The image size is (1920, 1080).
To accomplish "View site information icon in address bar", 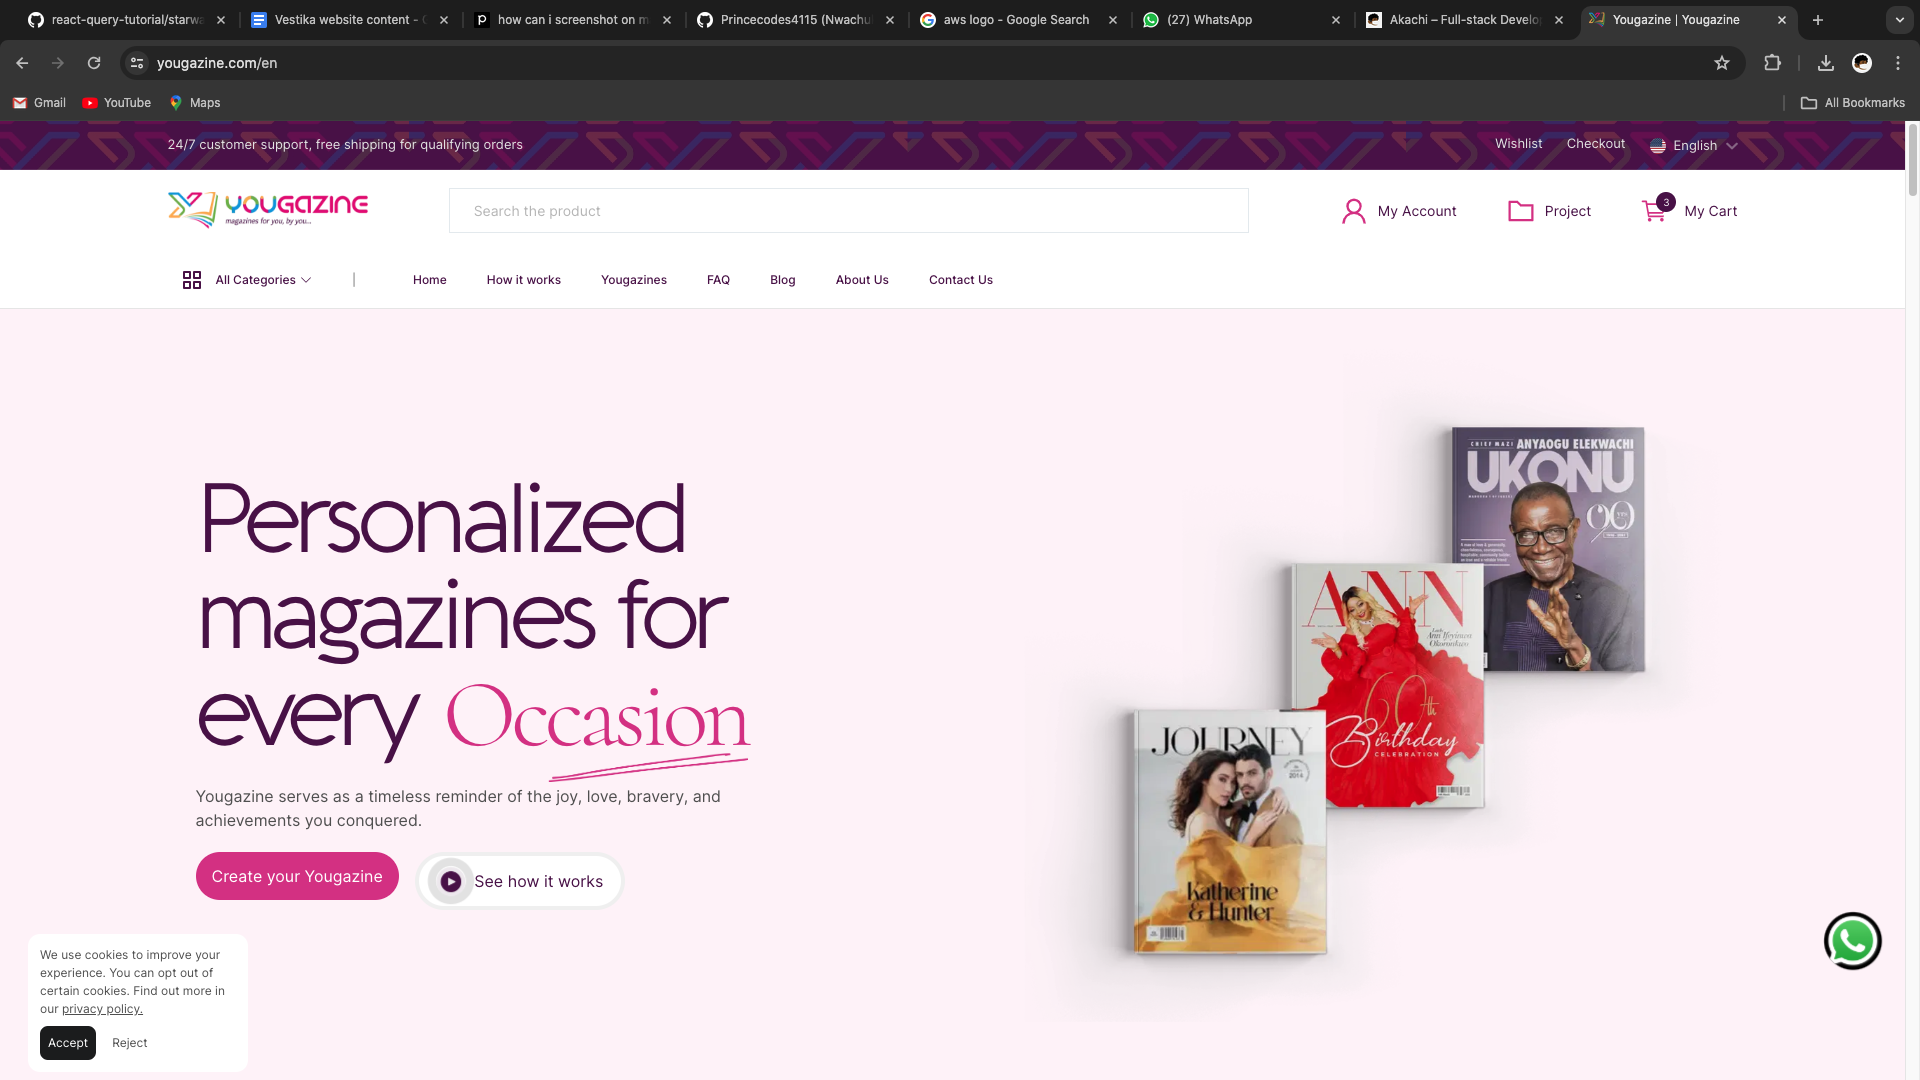I will pos(137,63).
